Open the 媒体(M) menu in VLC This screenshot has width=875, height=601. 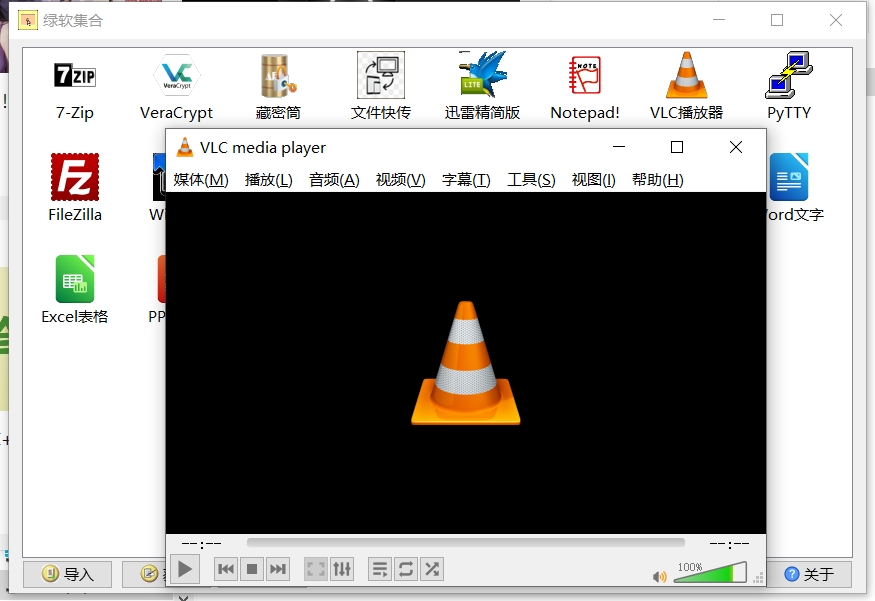coord(201,180)
